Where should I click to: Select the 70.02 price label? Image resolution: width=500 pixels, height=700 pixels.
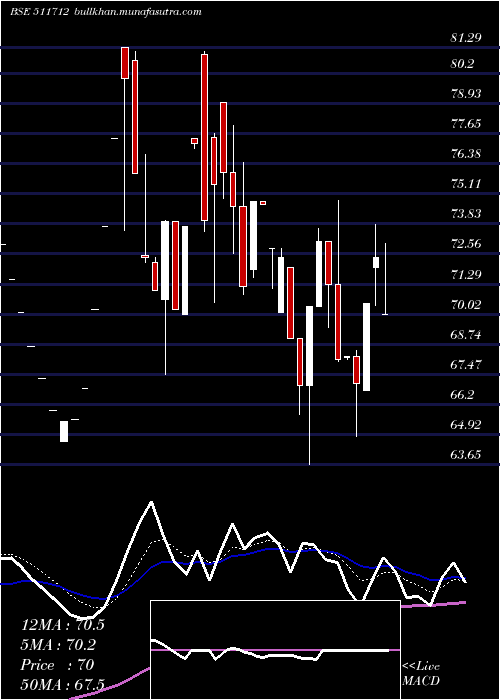coord(466,305)
